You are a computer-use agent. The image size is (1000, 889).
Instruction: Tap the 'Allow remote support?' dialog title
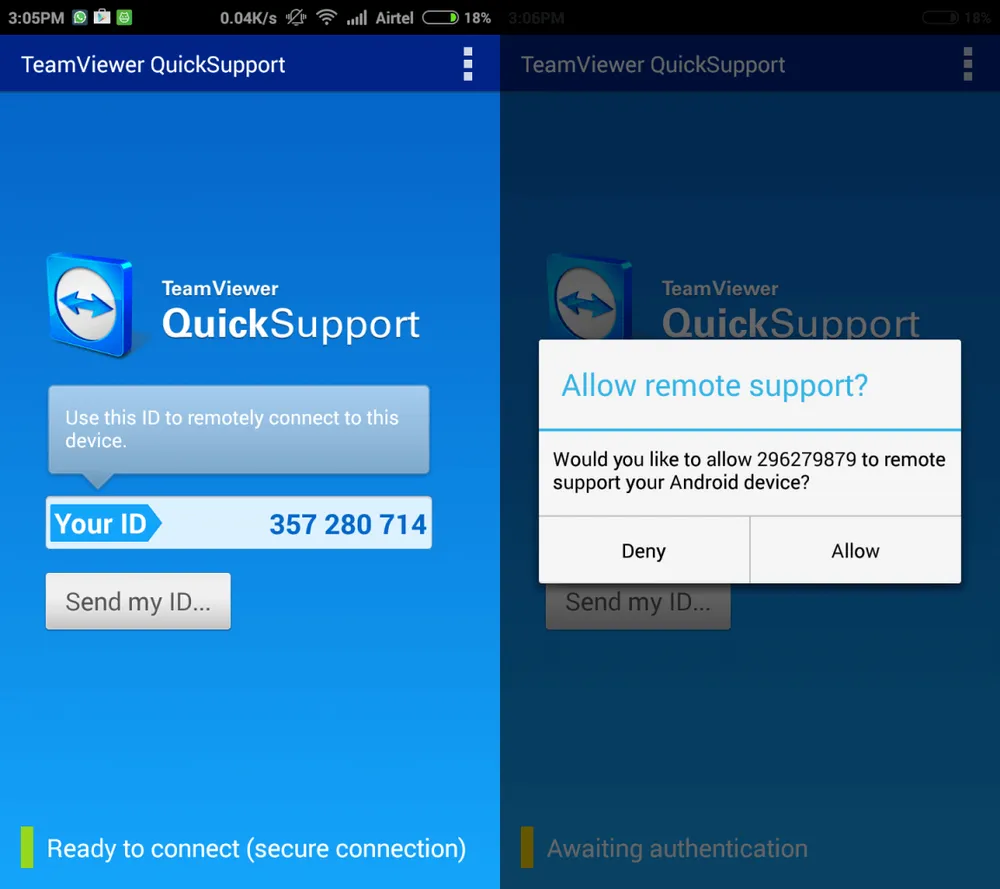(714, 386)
